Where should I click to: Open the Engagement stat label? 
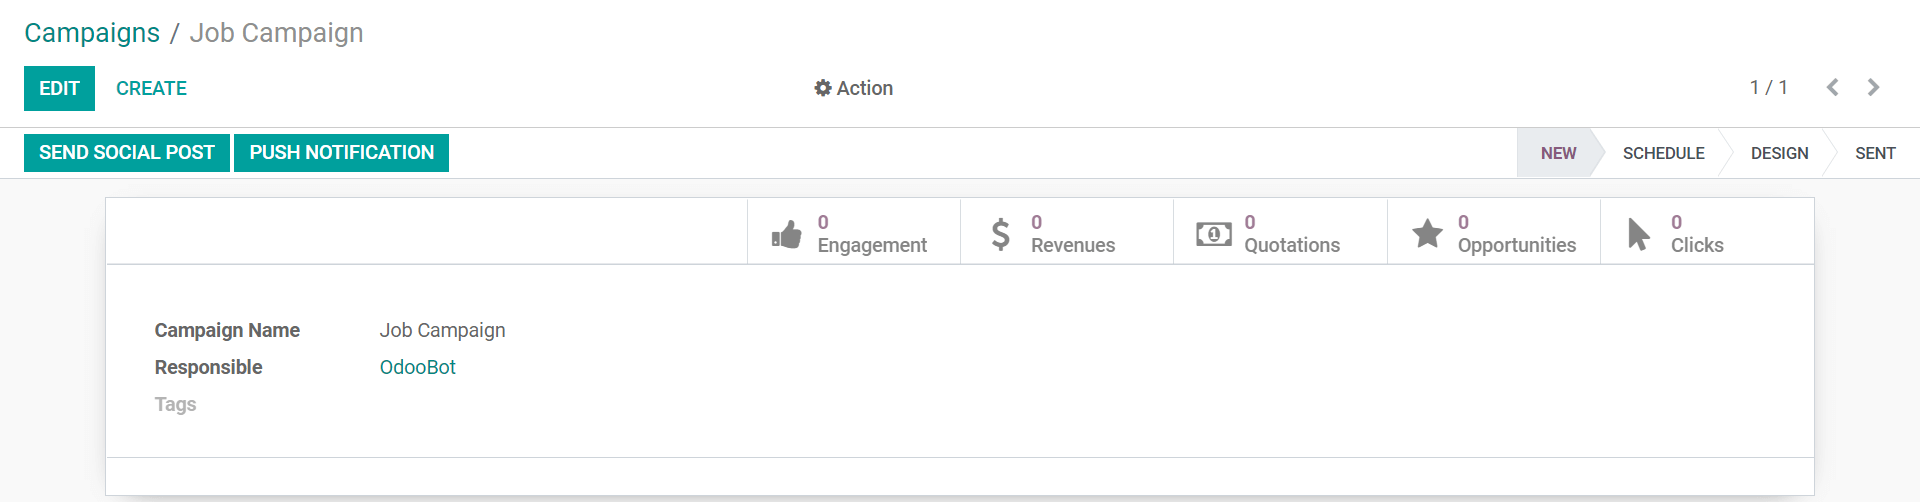click(872, 245)
